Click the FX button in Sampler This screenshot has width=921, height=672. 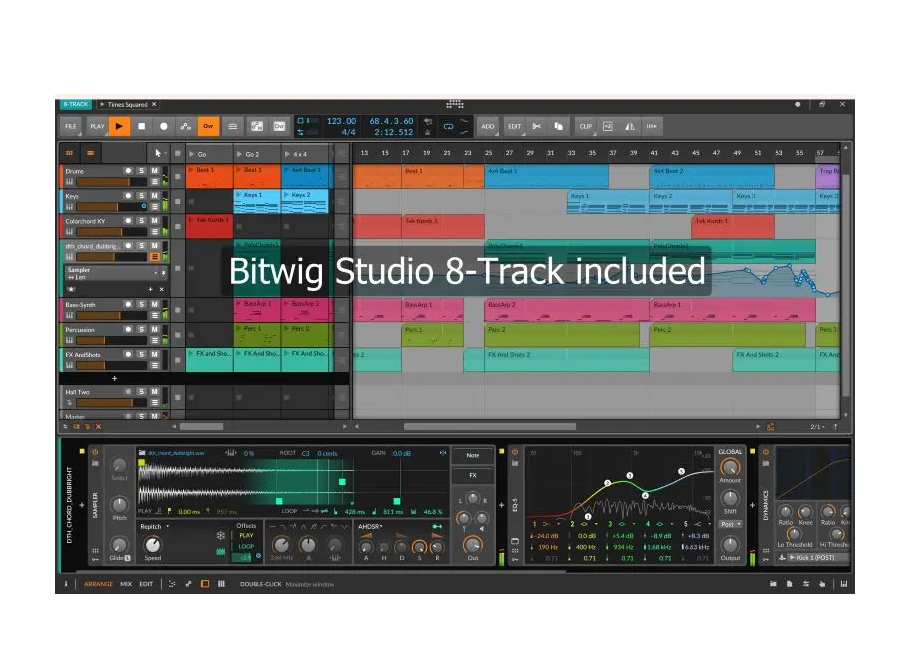tap(472, 475)
